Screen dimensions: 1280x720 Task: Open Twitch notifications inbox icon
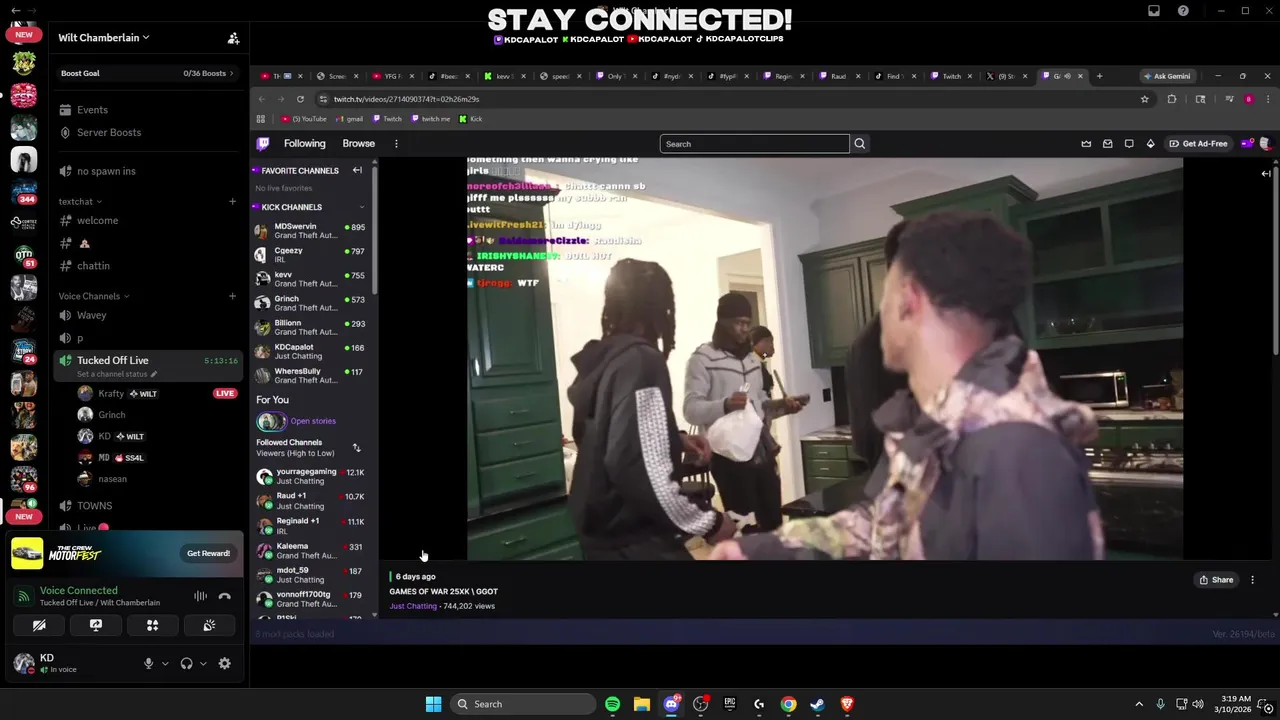(1107, 144)
